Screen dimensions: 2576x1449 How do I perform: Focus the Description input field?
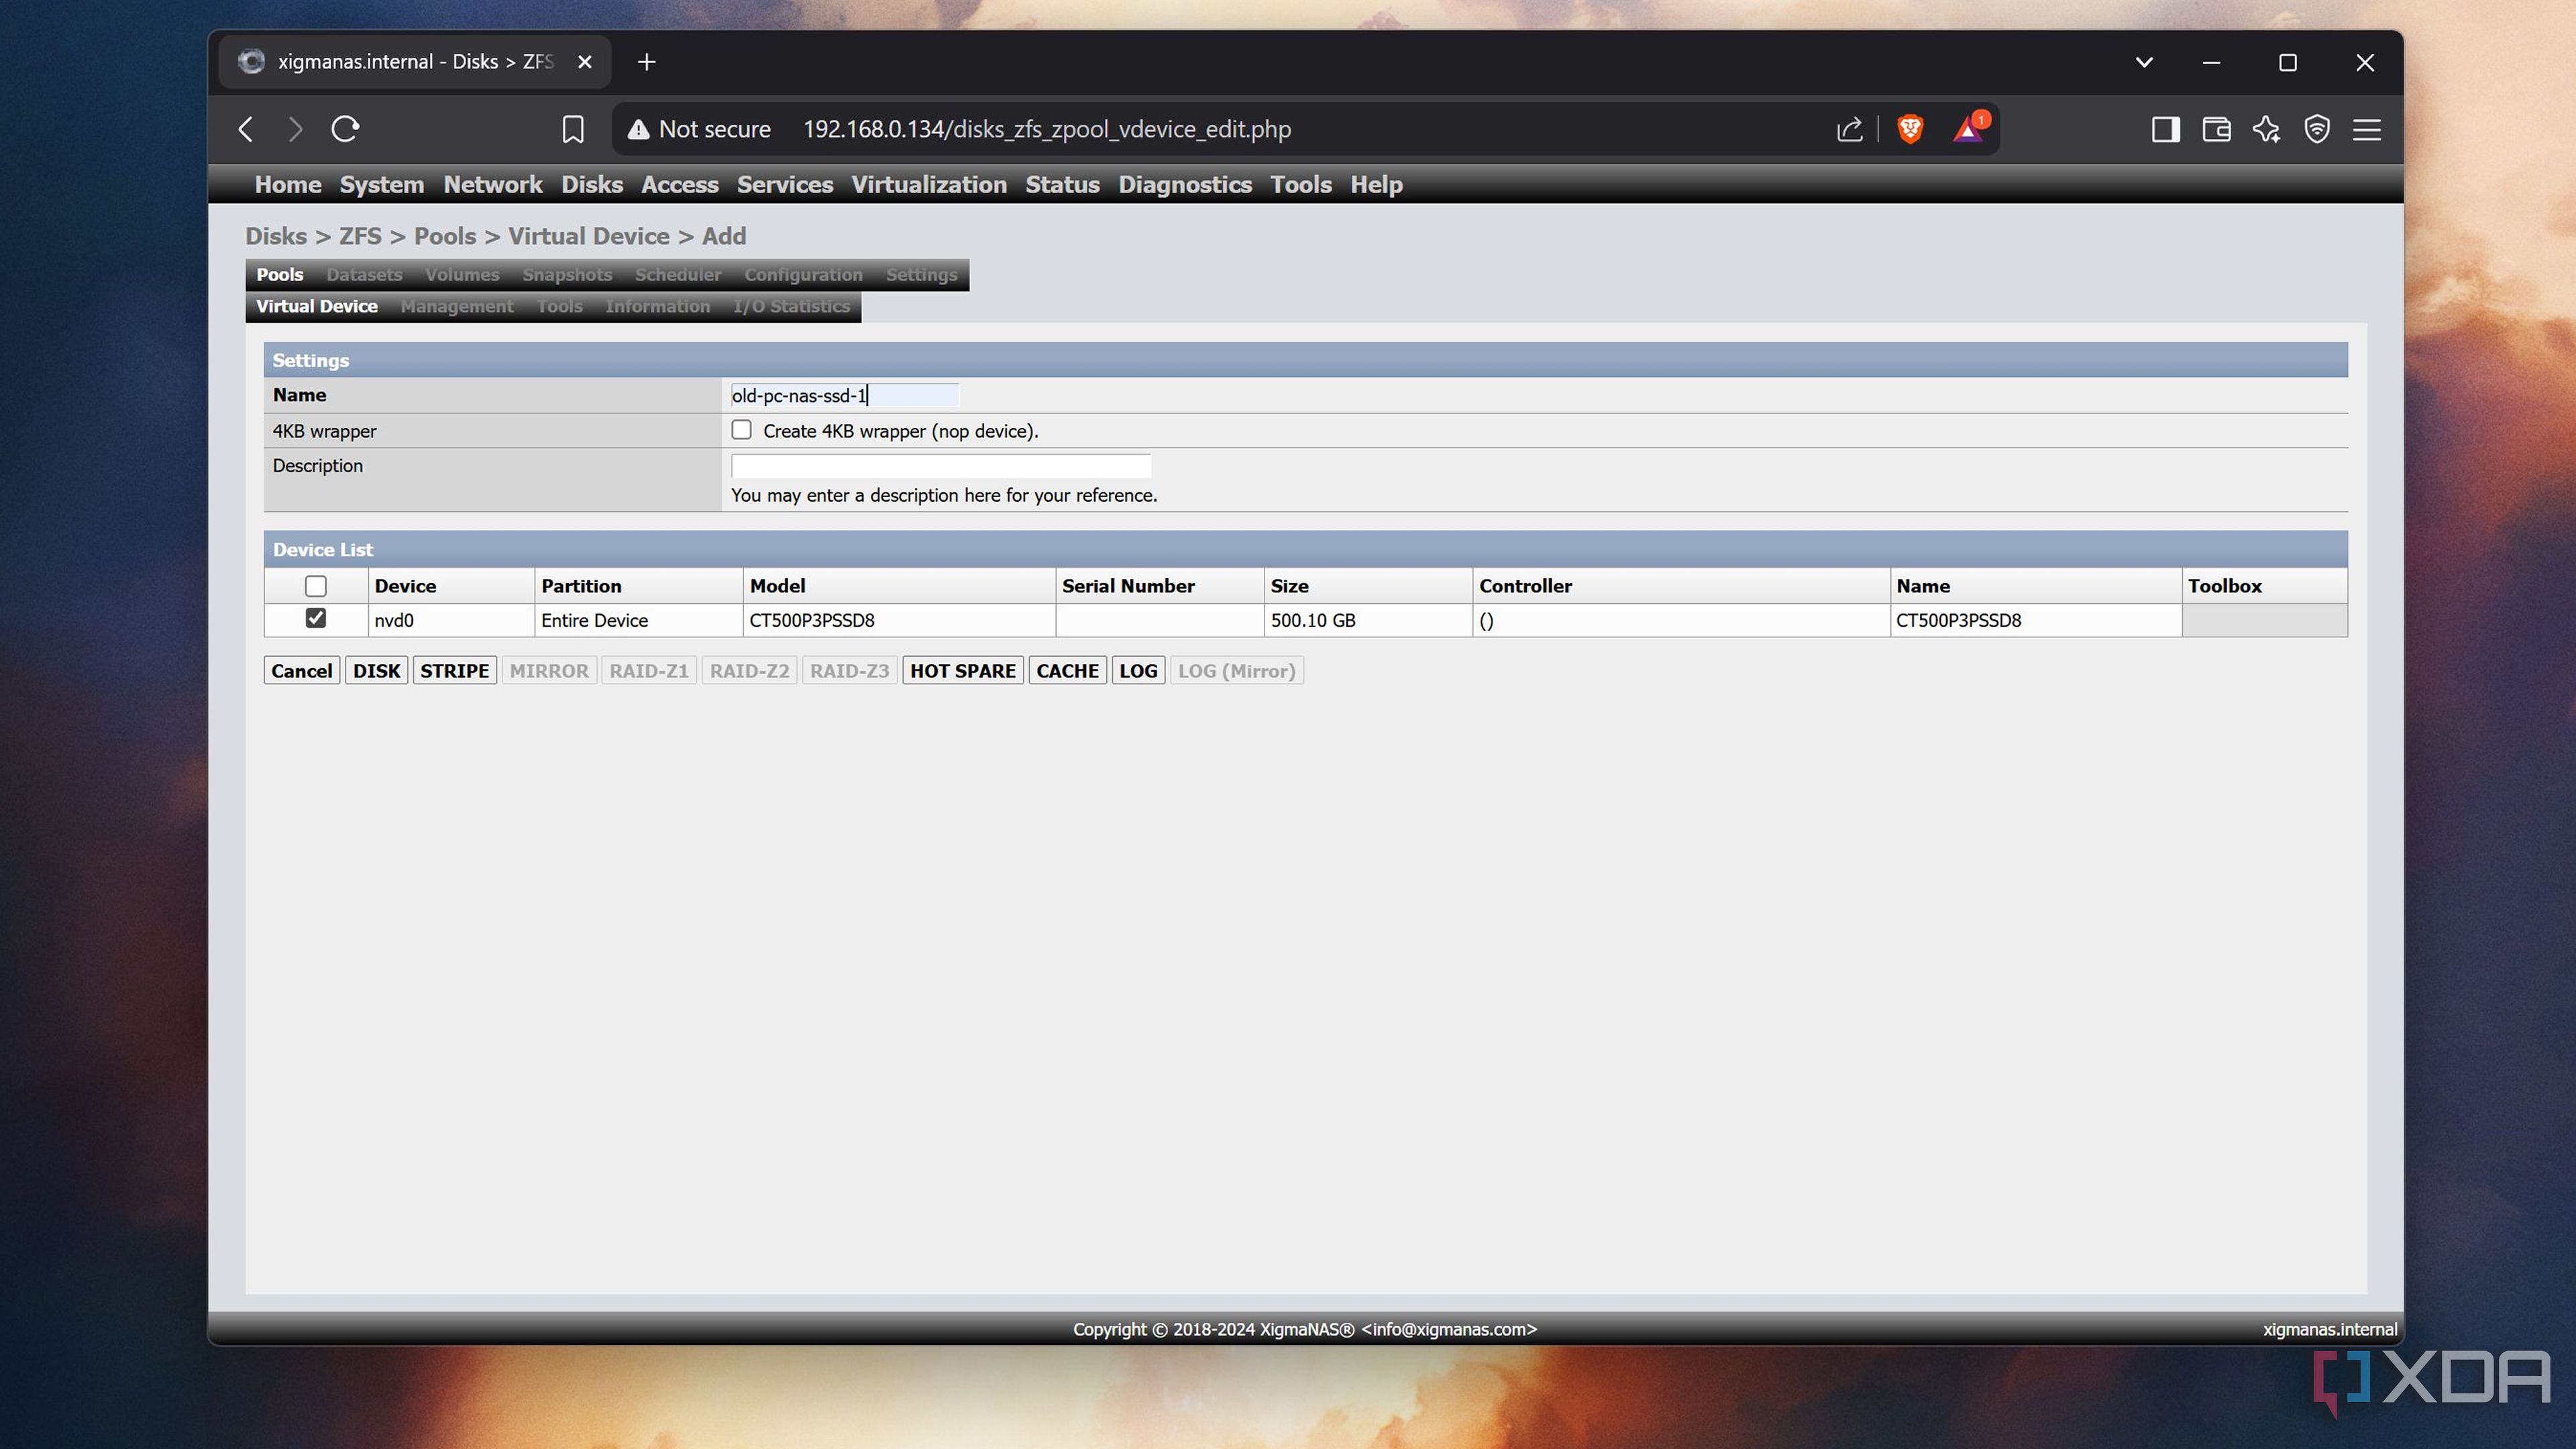point(941,466)
